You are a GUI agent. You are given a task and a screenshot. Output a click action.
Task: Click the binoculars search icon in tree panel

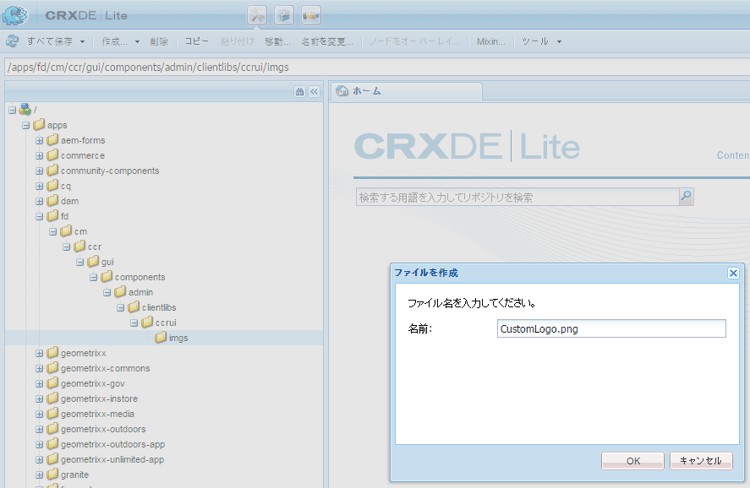pyautogui.click(x=300, y=91)
